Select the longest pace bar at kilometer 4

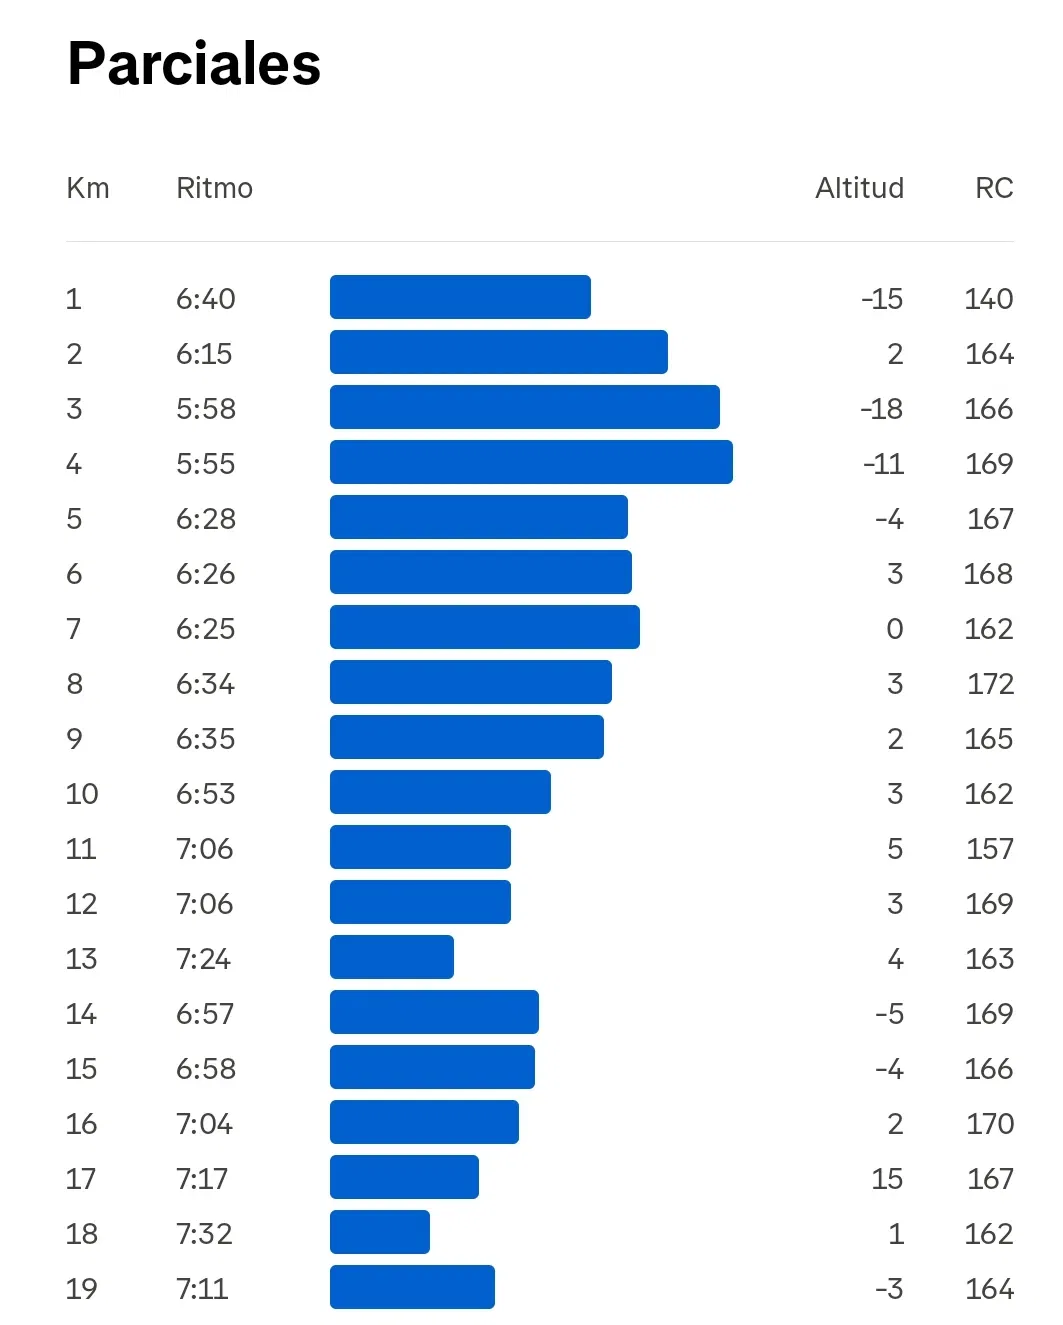click(x=531, y=462)
